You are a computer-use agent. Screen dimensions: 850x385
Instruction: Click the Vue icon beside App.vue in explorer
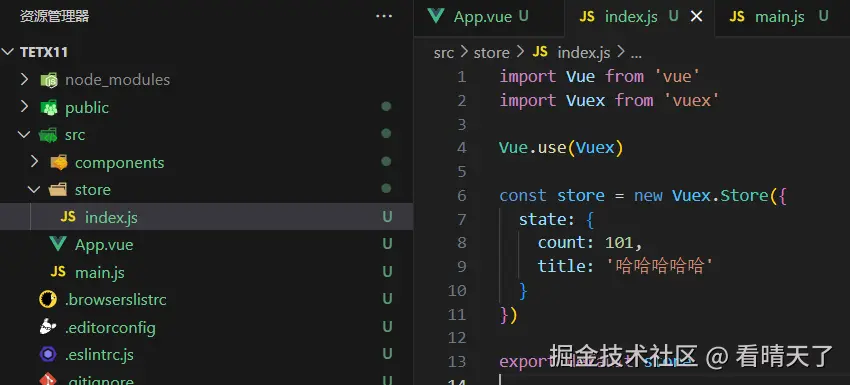pos(58,244)
